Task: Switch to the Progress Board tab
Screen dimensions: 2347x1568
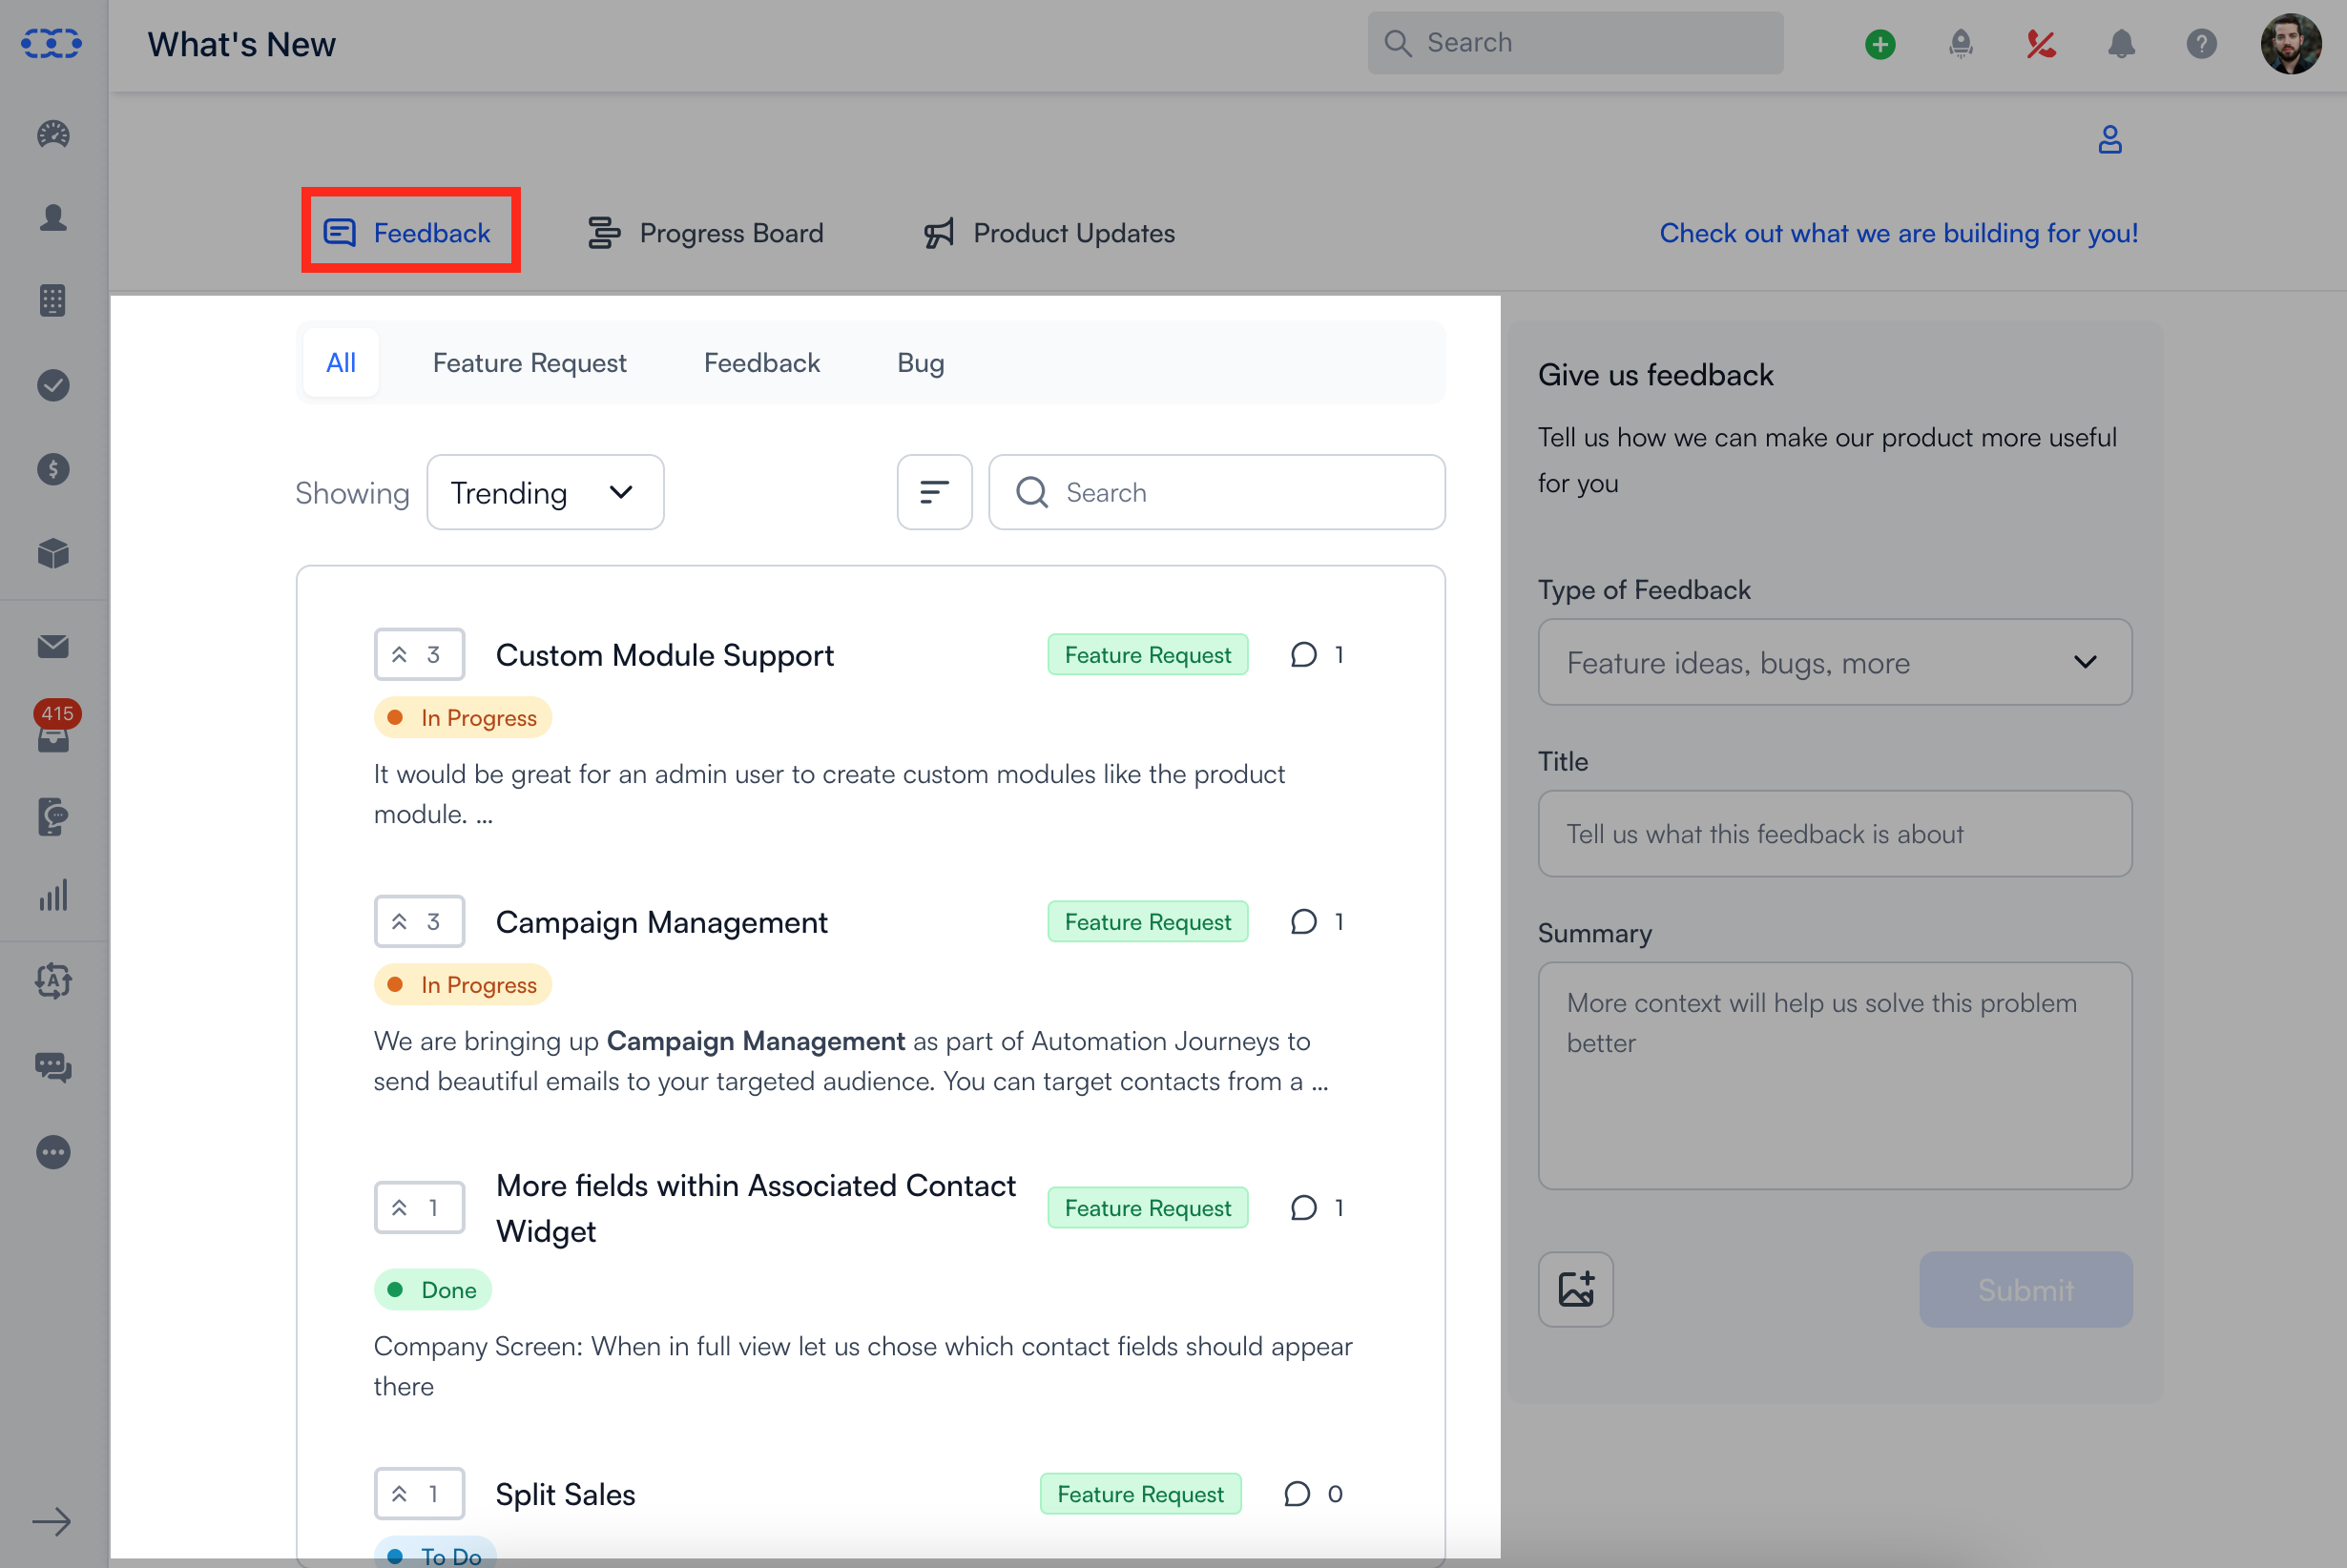Action: pos(706,232)
